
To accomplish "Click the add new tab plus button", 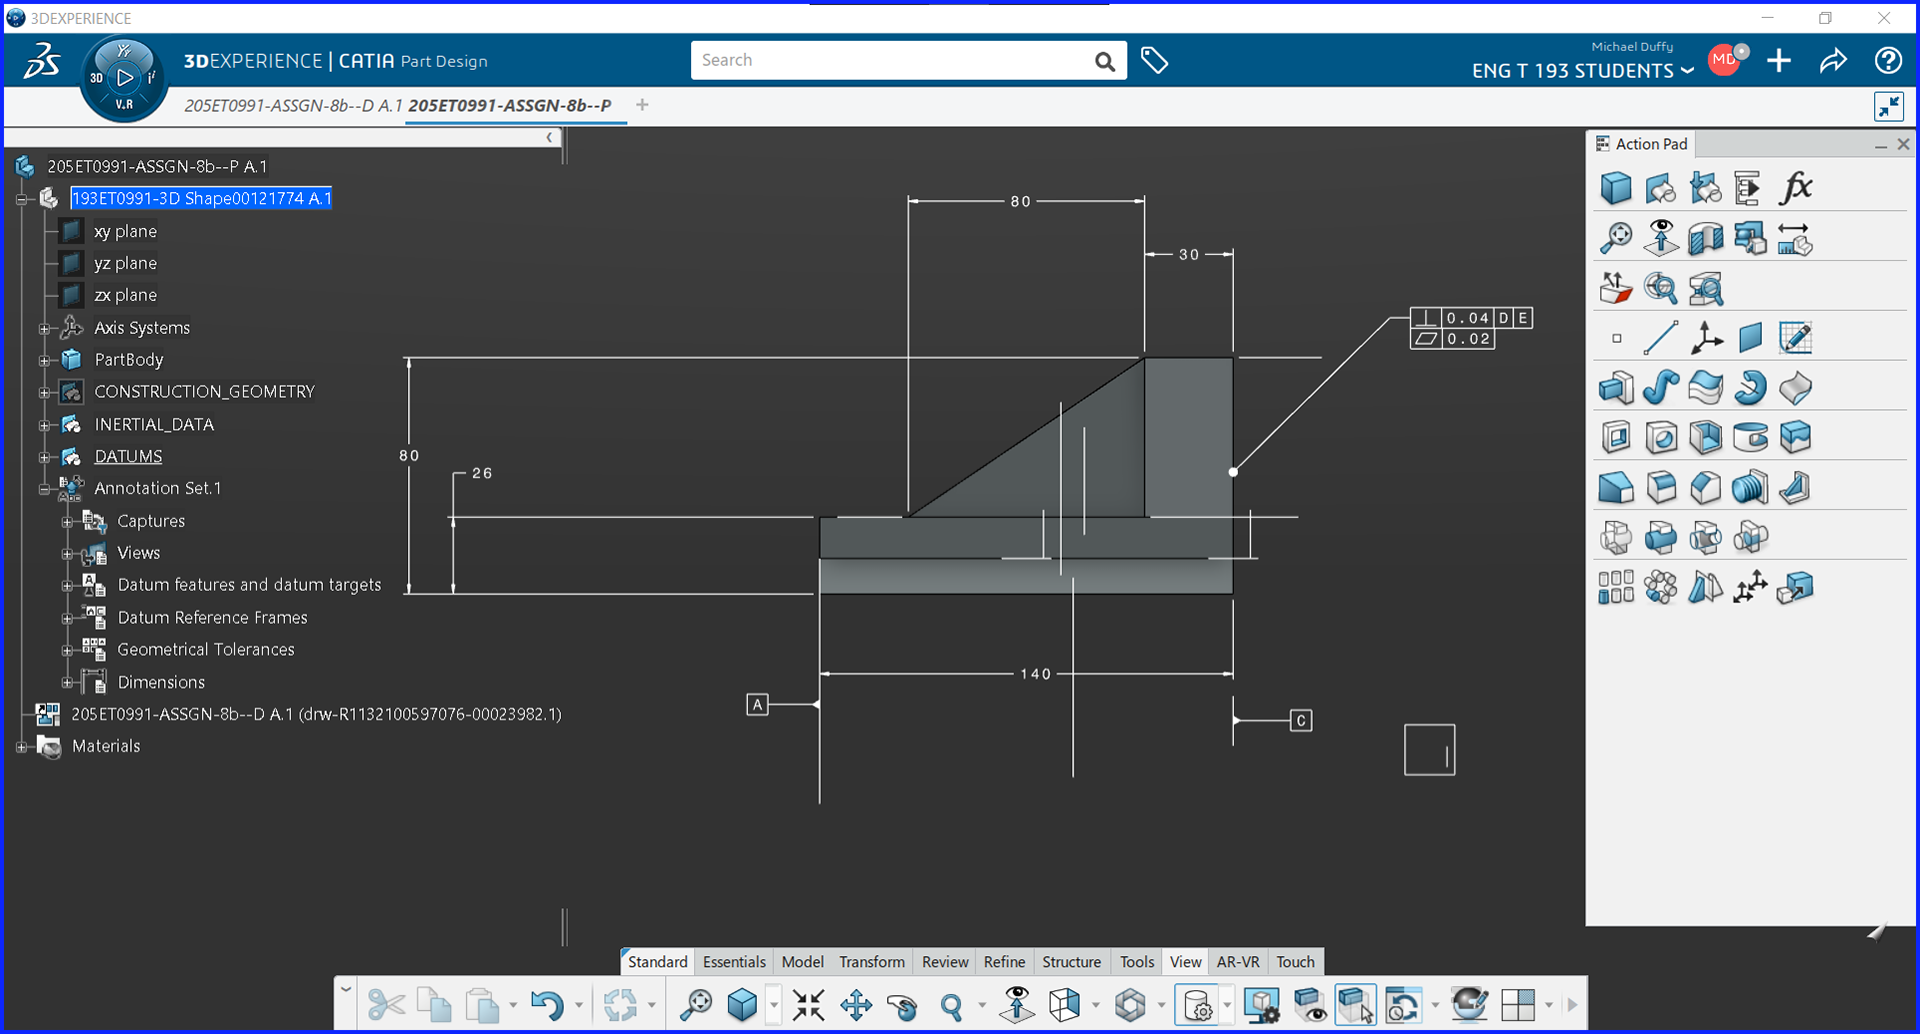I will pyautogui.click(x=642, y=105).
